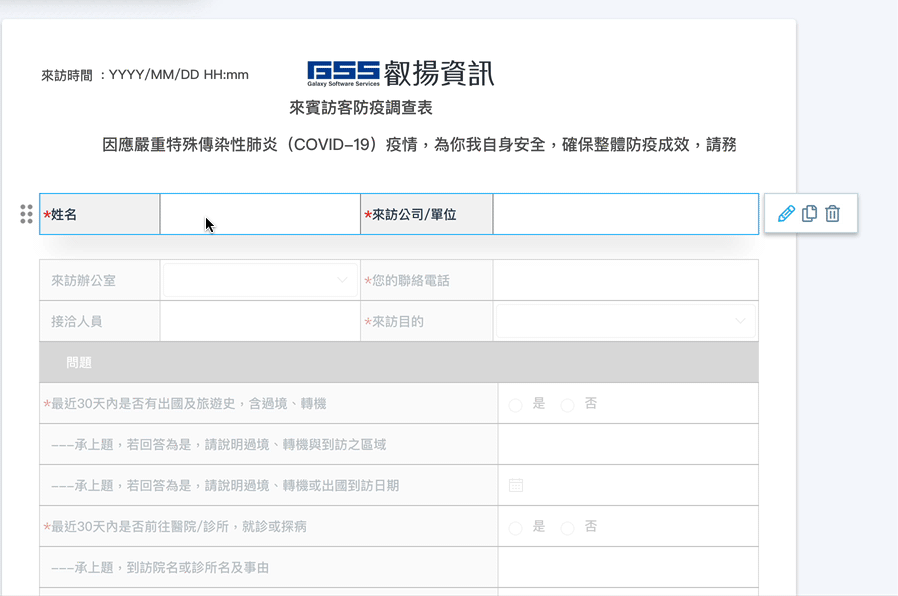Click the trash delete icon

832,214
